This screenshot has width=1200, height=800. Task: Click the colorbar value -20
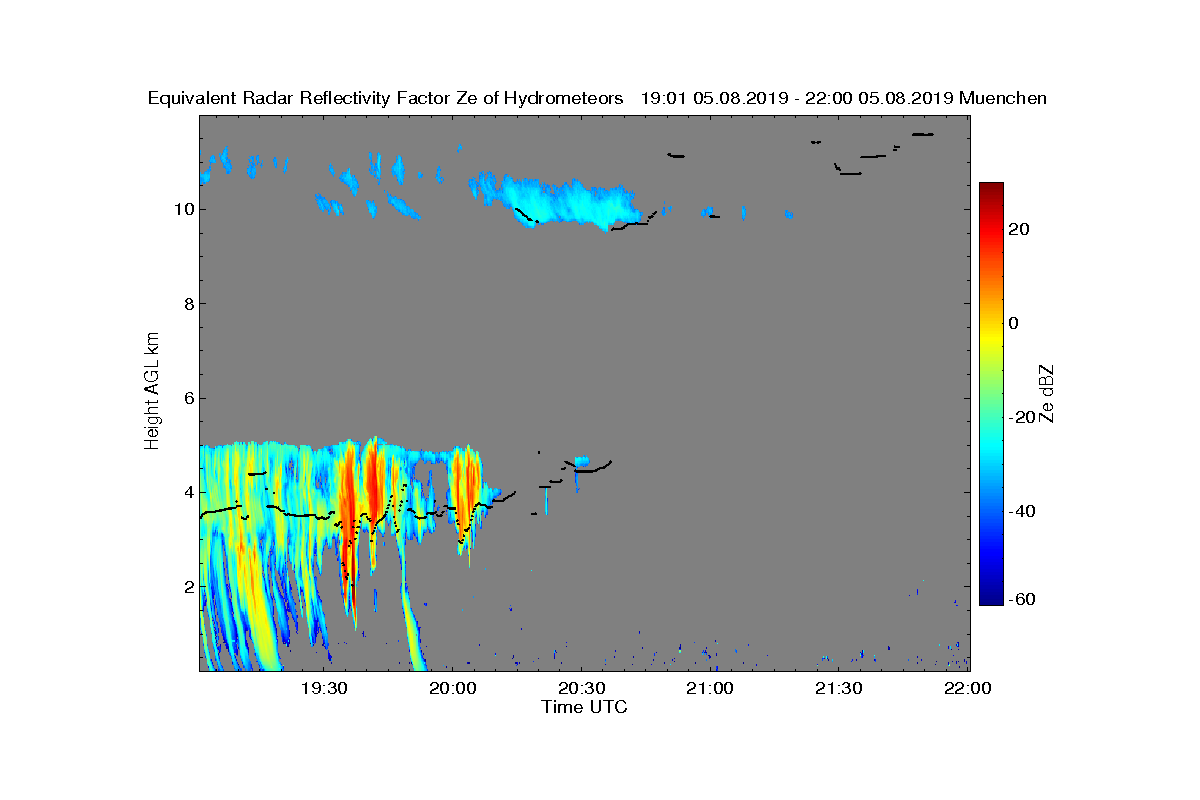(x=1020, y=418)
